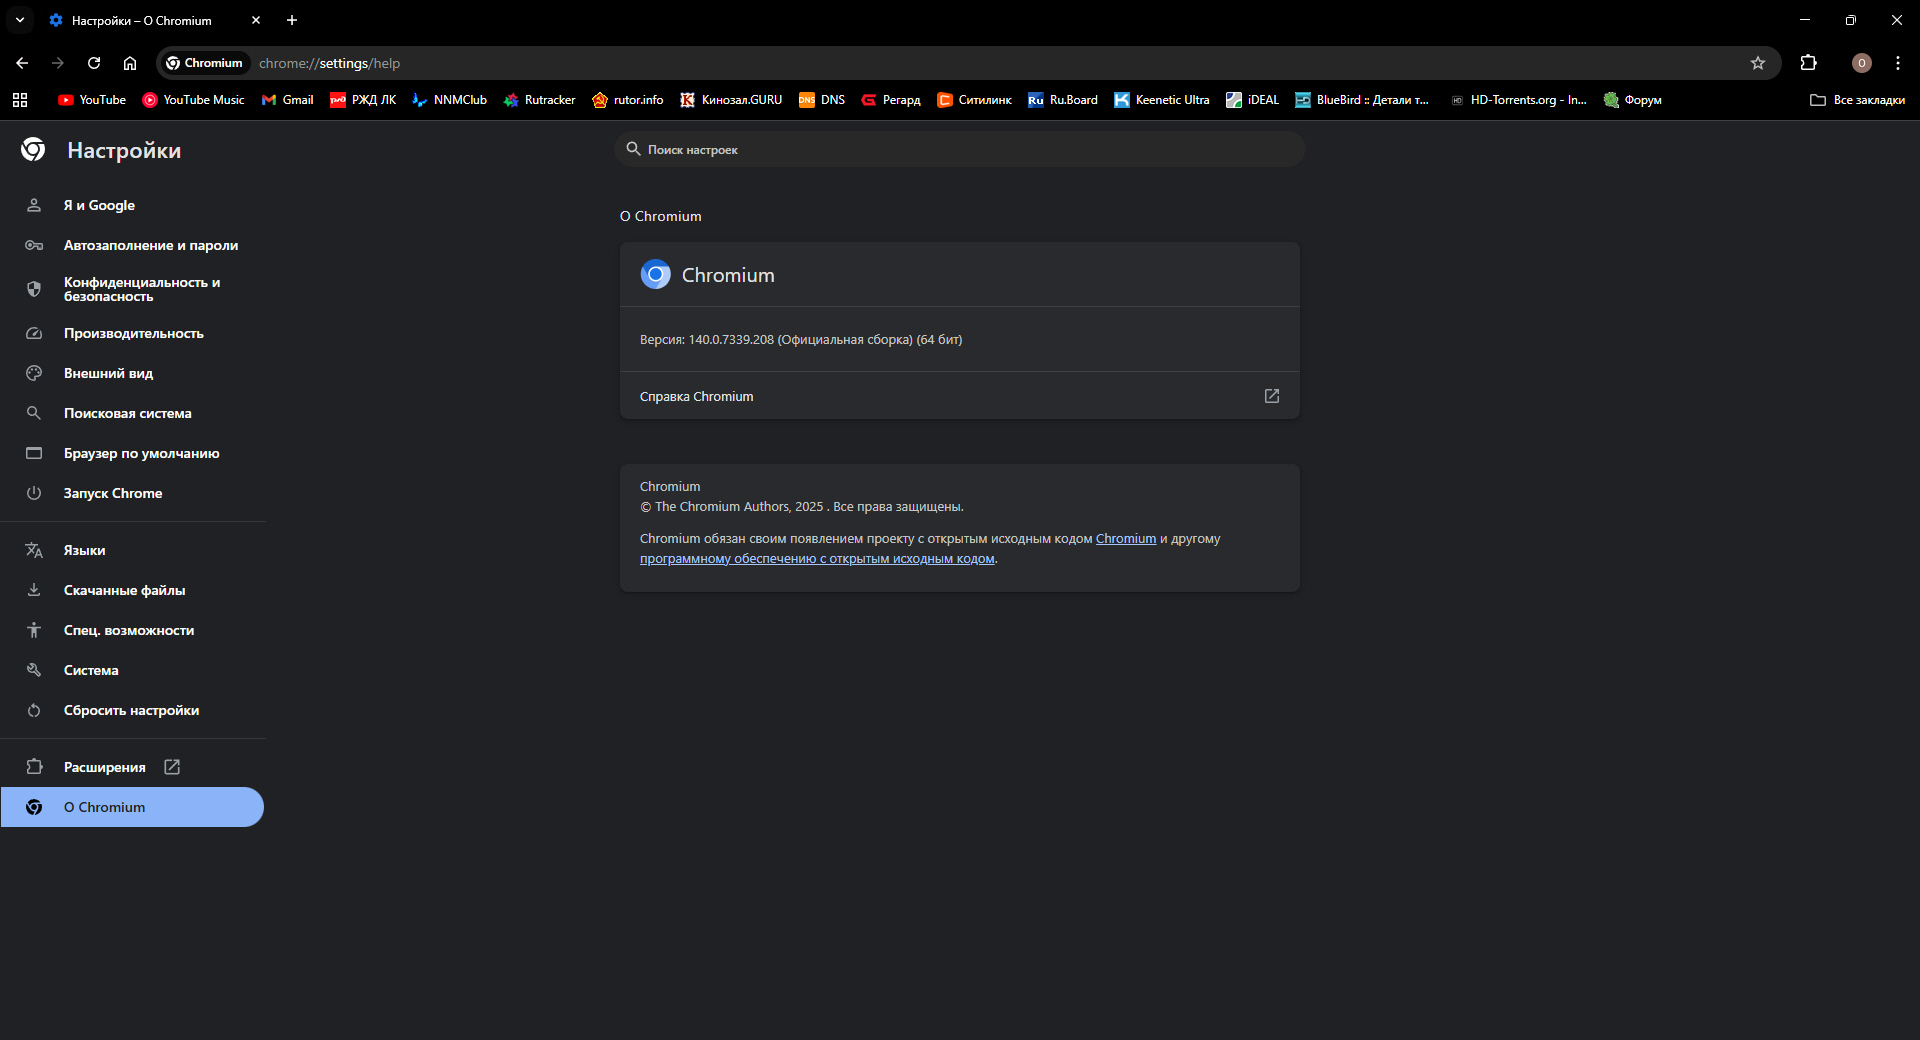The width and height of the screenshot is (1920, 1040).
Task: Click the profile avatar icon
Action: coord(1861,63)
